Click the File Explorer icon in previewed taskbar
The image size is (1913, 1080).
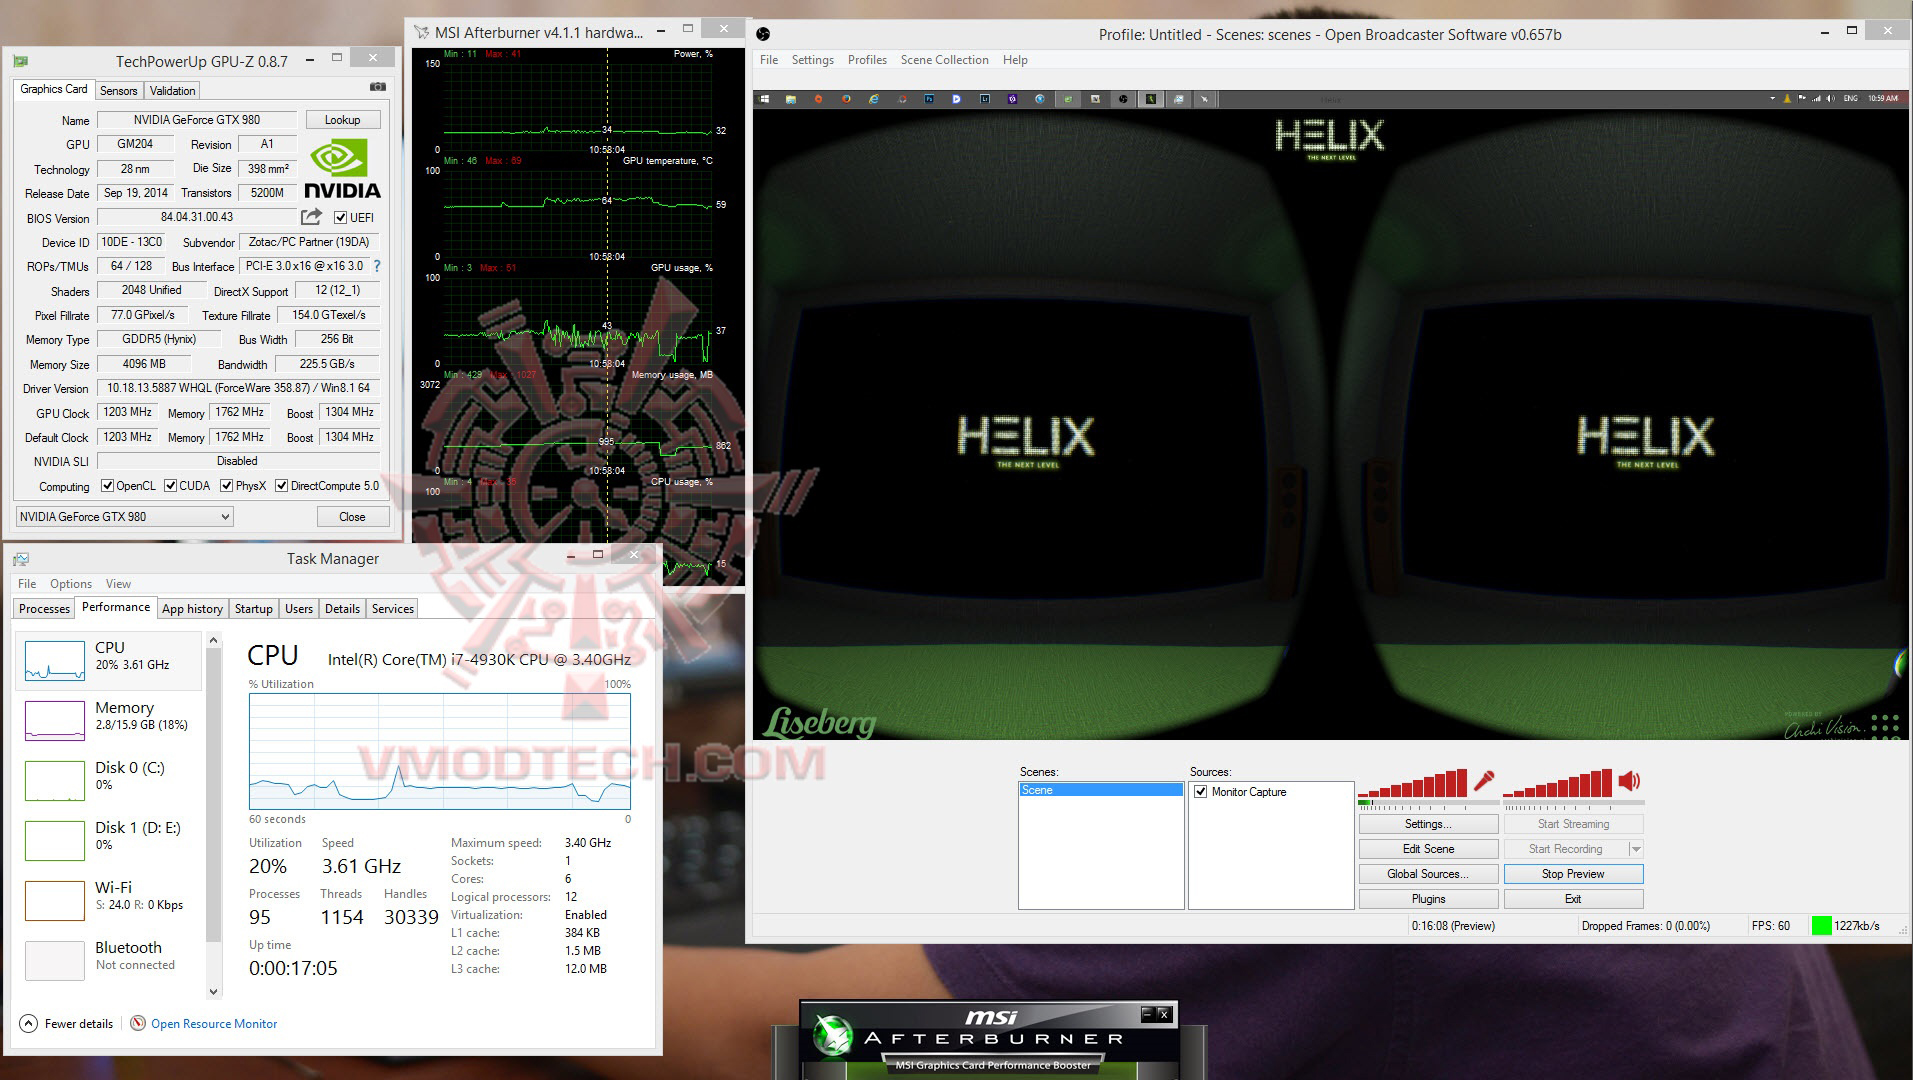pos(791,99)
